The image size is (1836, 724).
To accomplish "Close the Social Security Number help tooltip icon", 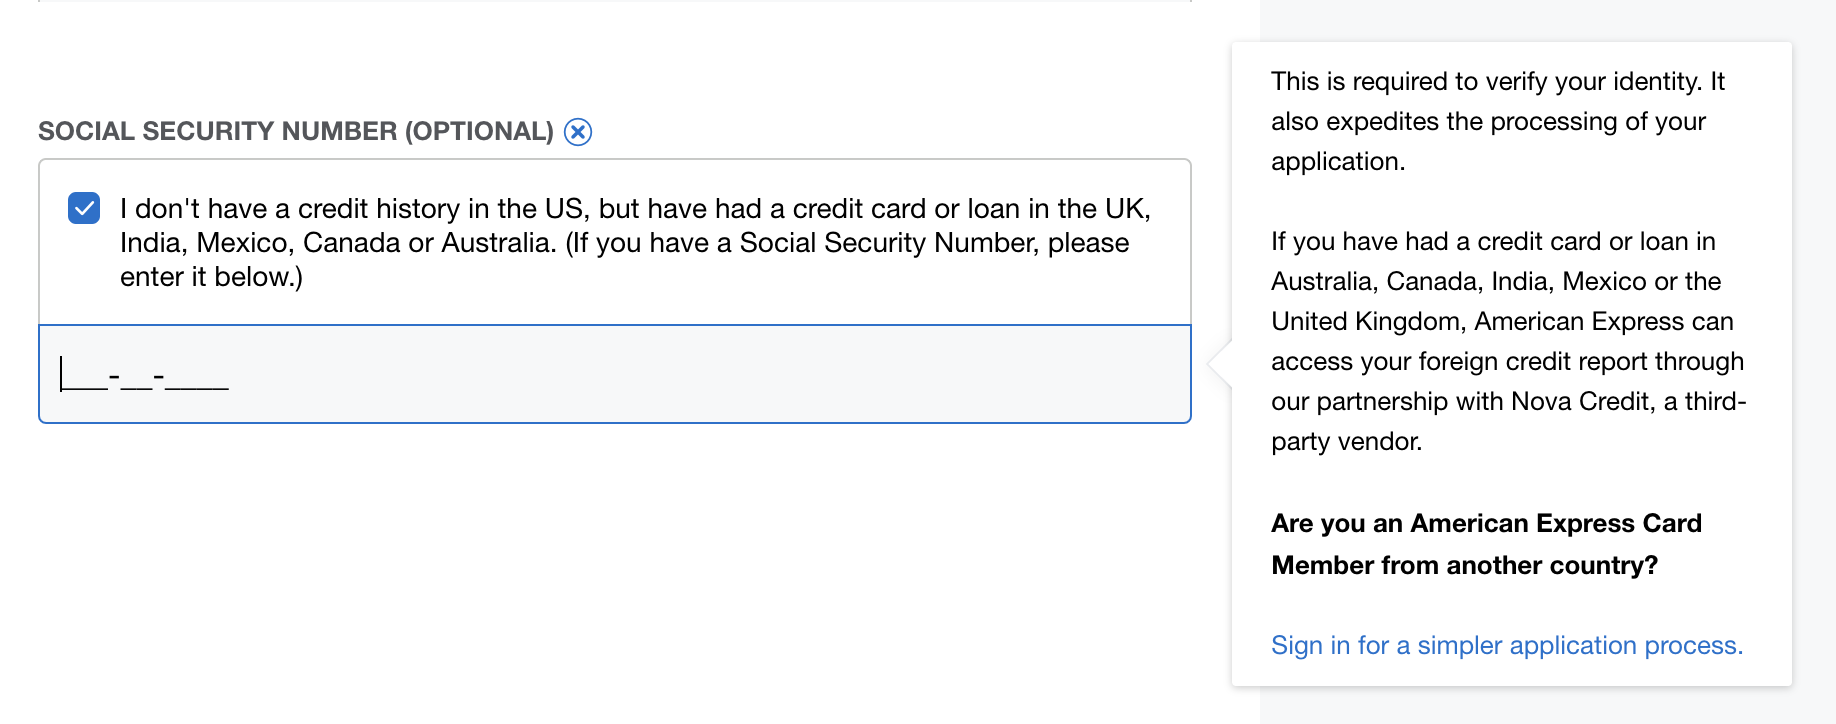I will (578, 132).
